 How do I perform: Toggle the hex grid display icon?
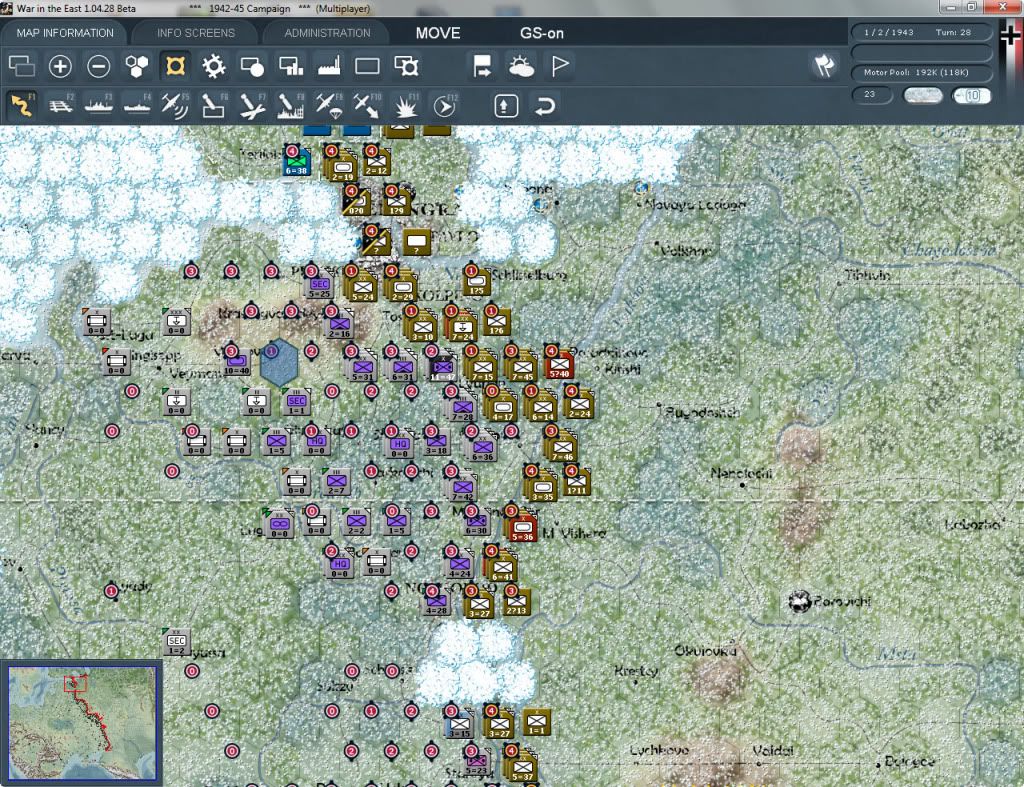coord(136,66)
